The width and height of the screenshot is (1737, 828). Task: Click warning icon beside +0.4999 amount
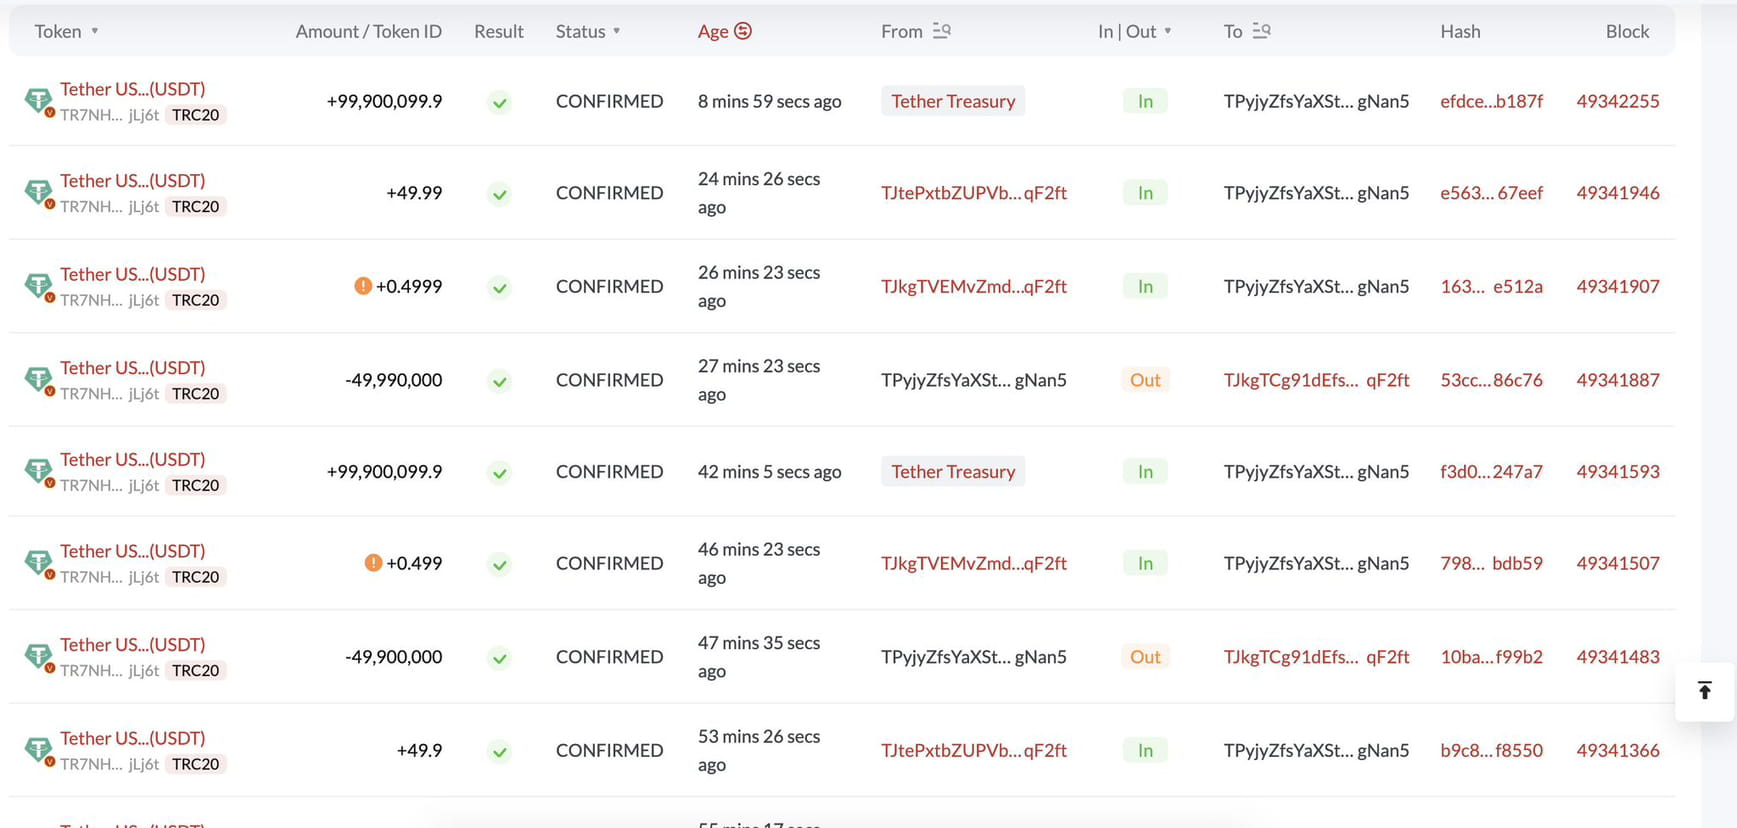pos(363,286)
